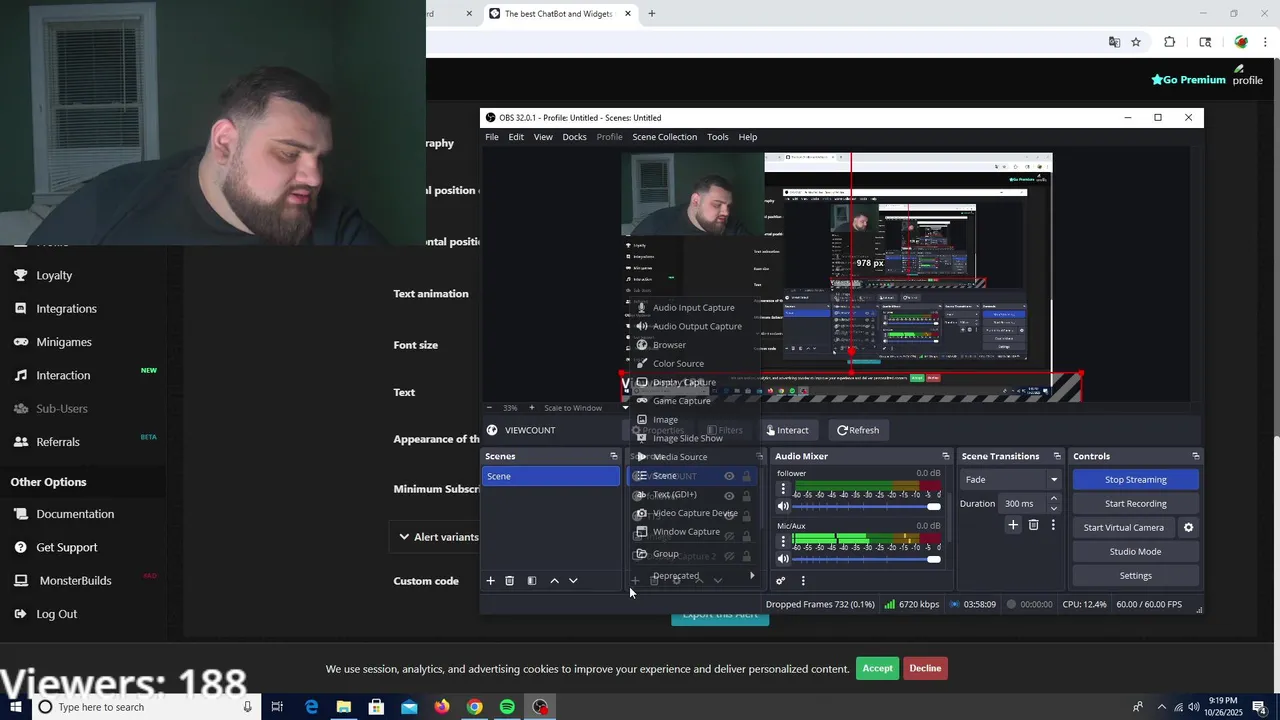Undock the Scene Transitions panel
Viewport: 1280px width, 720px height.
[1057, 456]
